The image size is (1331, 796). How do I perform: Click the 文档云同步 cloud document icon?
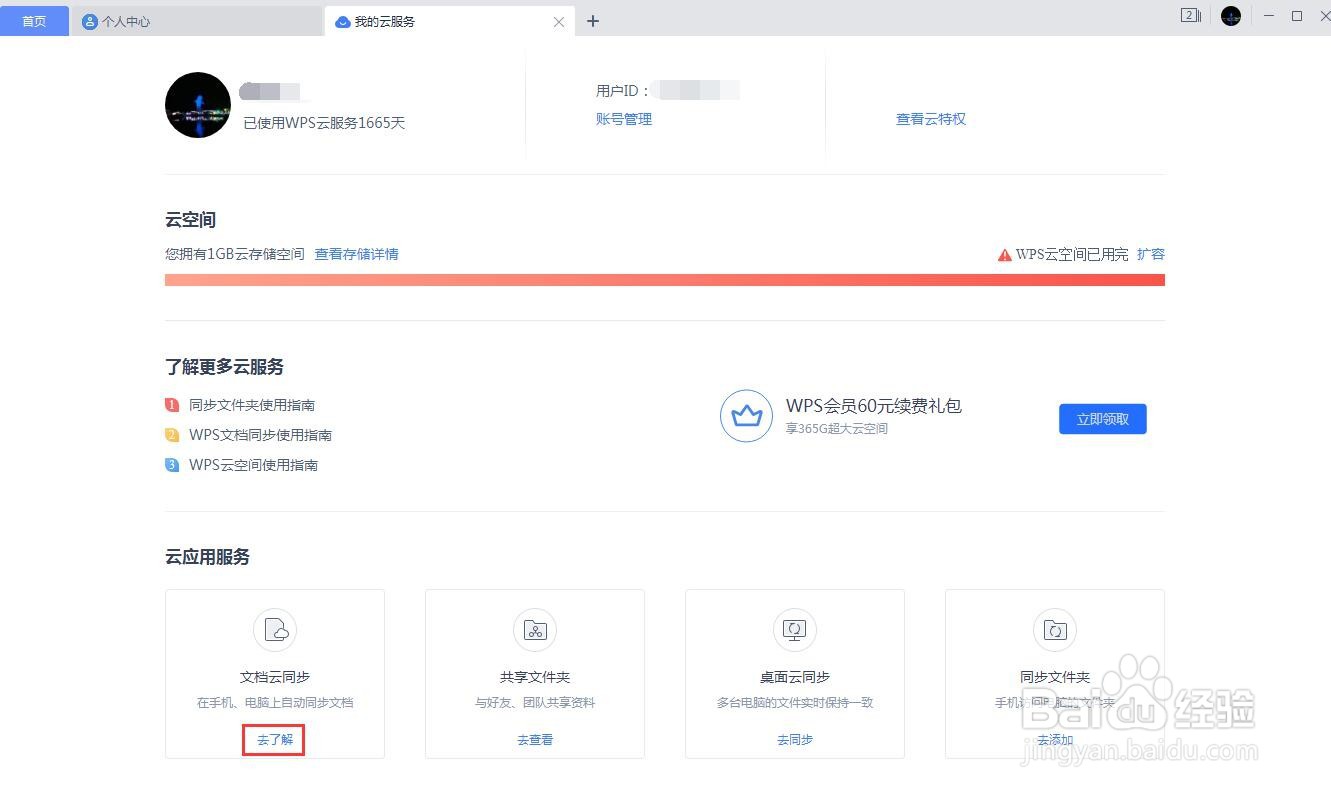click(x=275, y=630)
